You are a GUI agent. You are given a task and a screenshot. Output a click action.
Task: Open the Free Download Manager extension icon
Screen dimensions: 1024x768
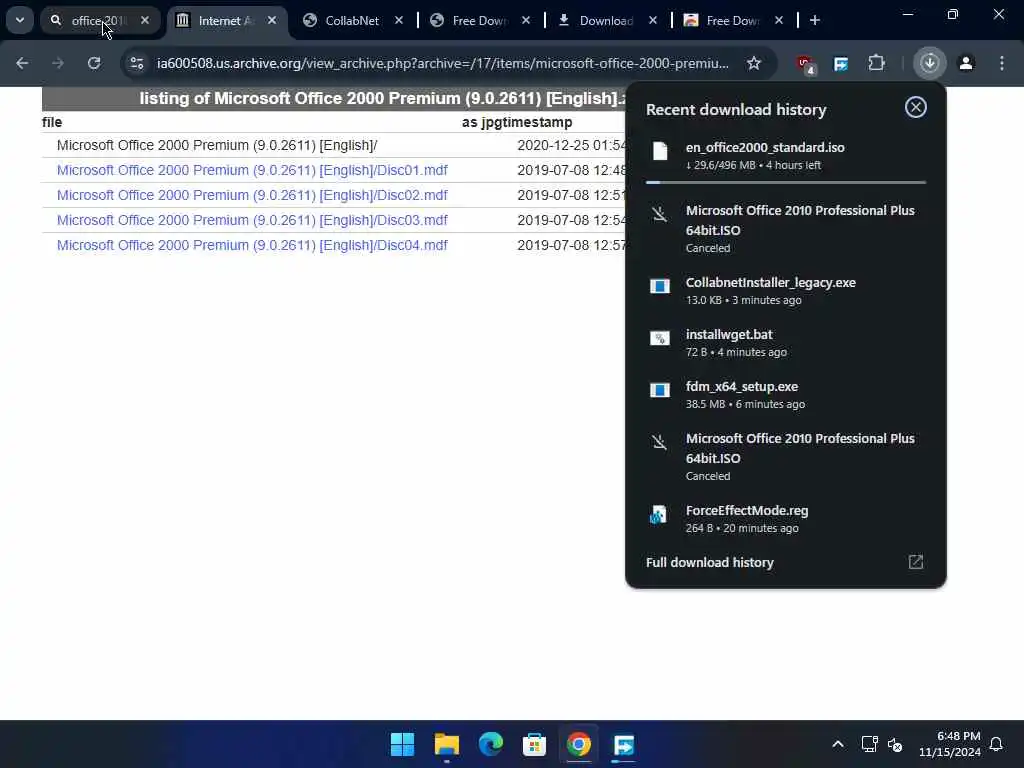coord(840,63)
